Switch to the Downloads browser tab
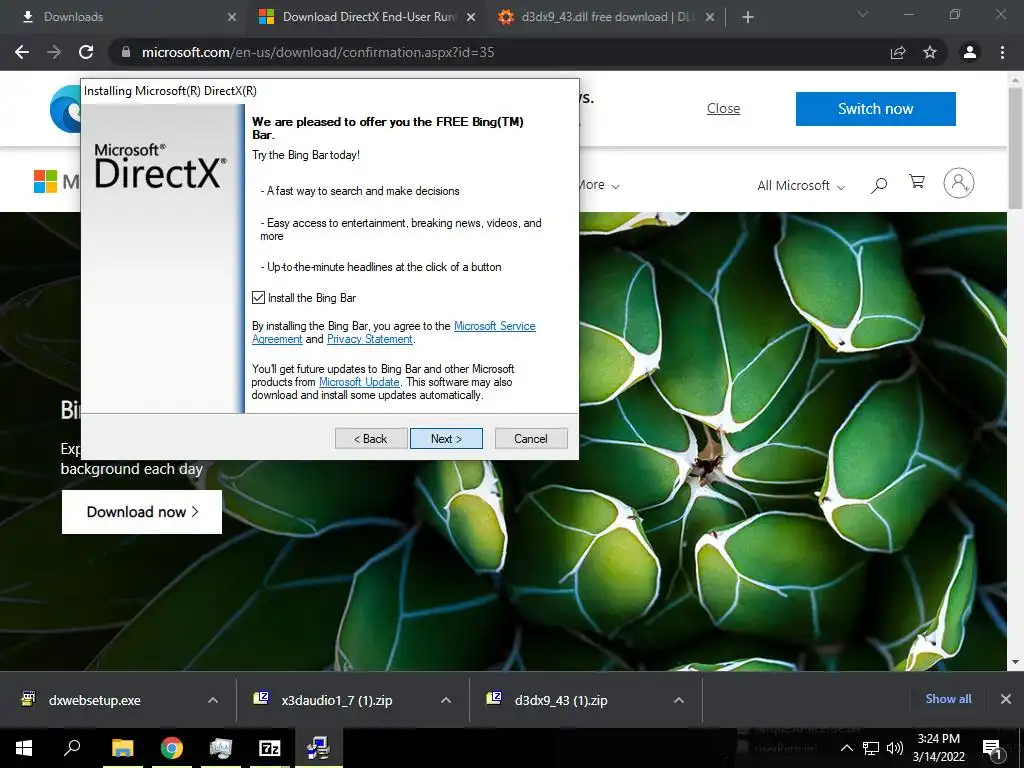Viewport: 1024px width, 768px height. pos(122,17)
